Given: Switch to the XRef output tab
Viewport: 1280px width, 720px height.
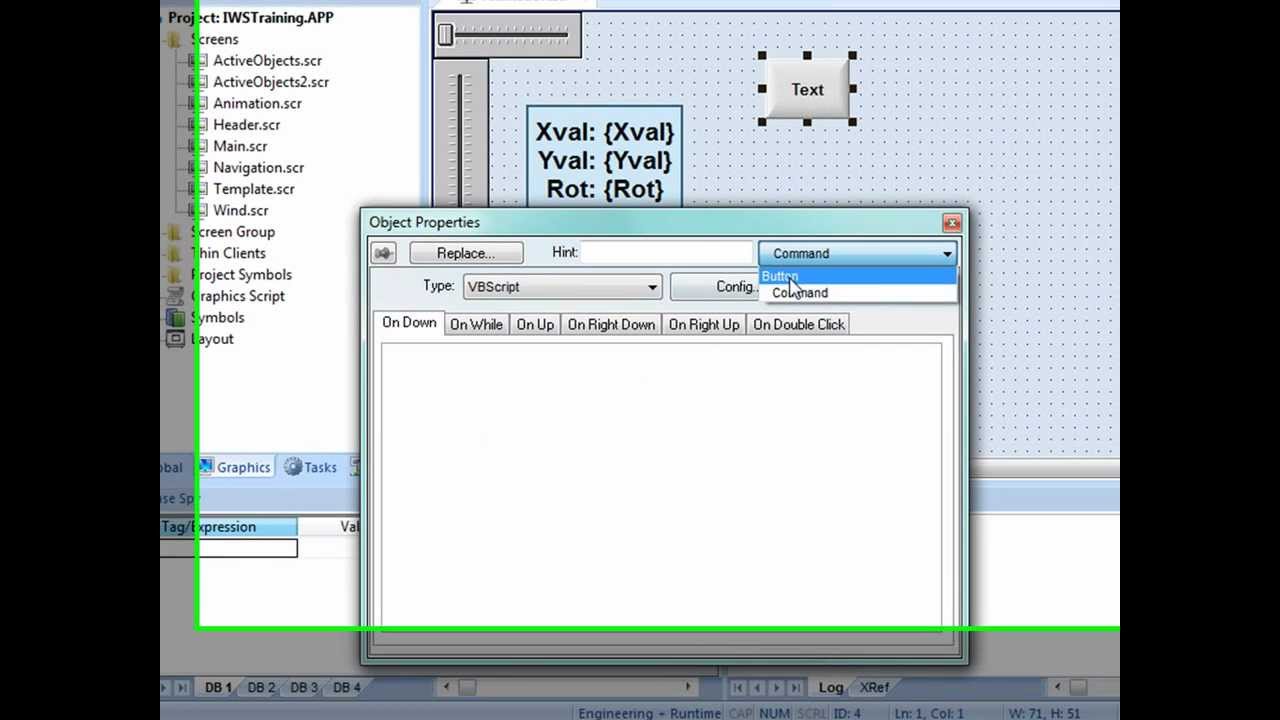Looking at the screenshot, I should click(x=874, y=688).
